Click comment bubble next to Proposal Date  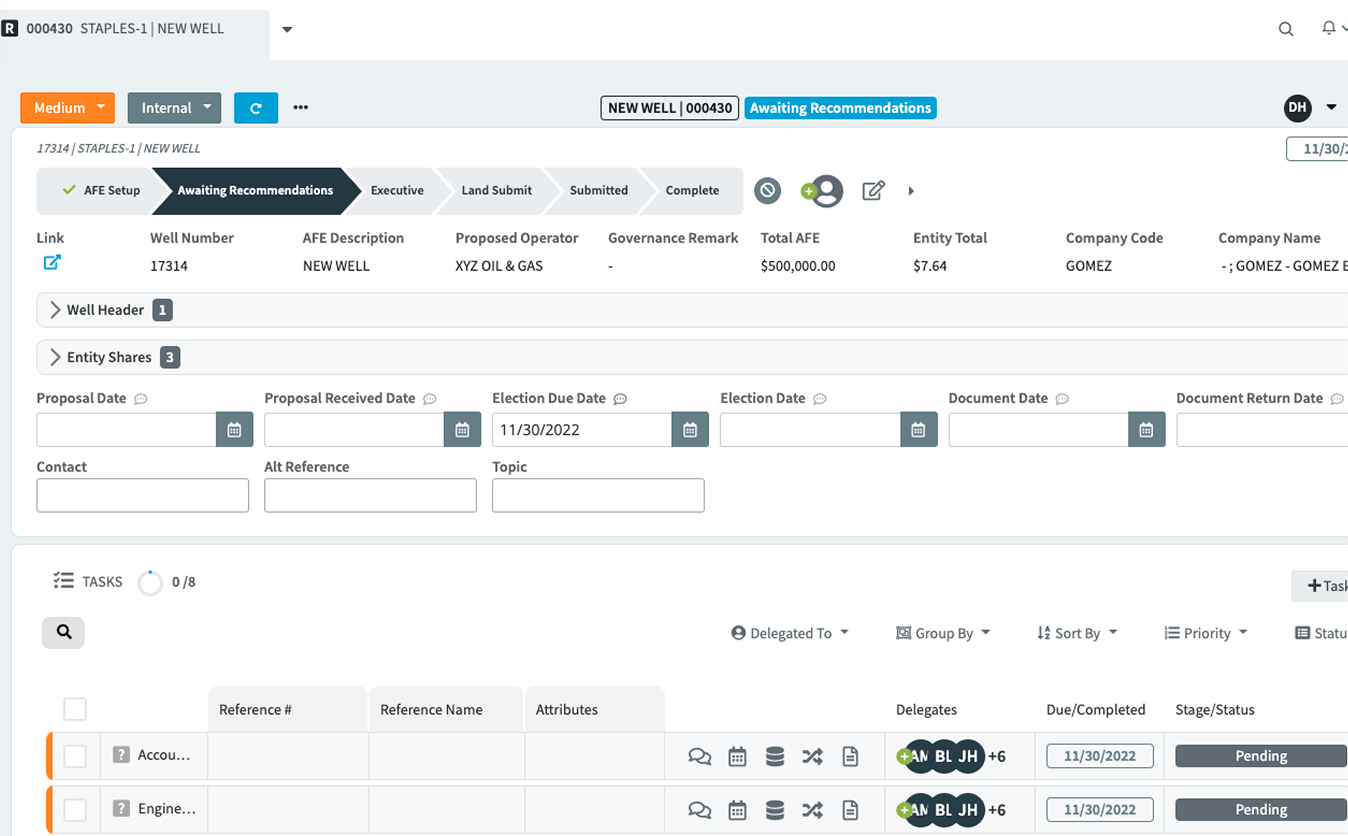(x=141, y=399)
